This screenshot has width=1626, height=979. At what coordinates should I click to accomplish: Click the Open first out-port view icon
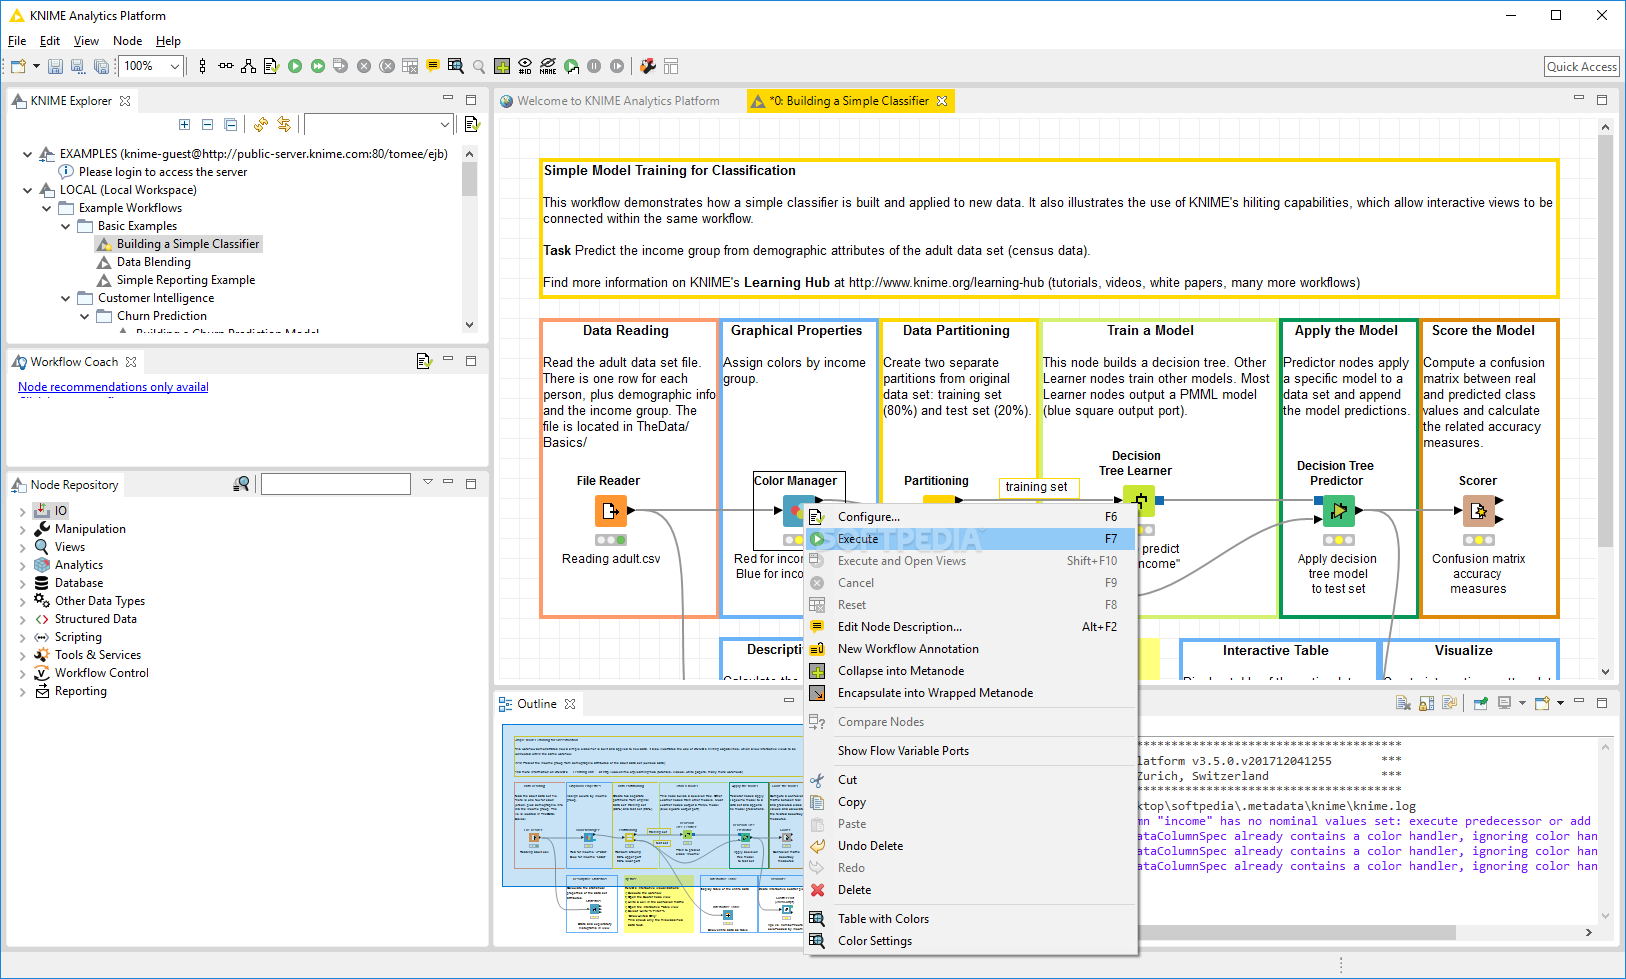click(455, 66)
